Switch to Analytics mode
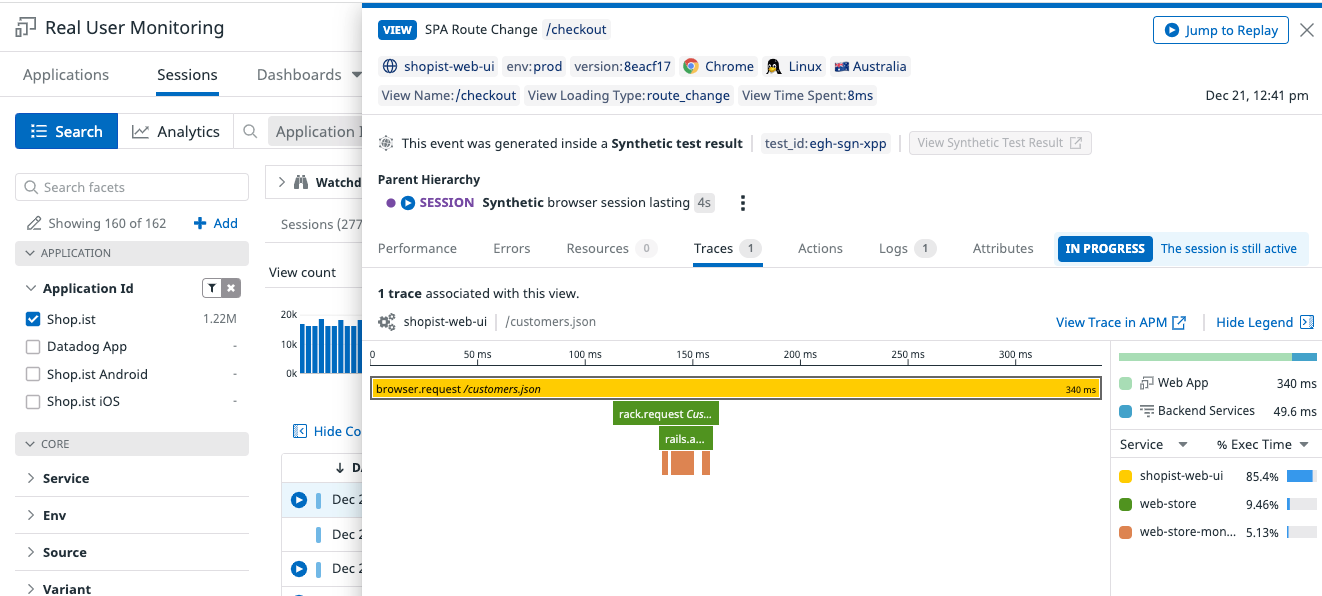Screen dimensions: 1322x596 coord(175,131)
